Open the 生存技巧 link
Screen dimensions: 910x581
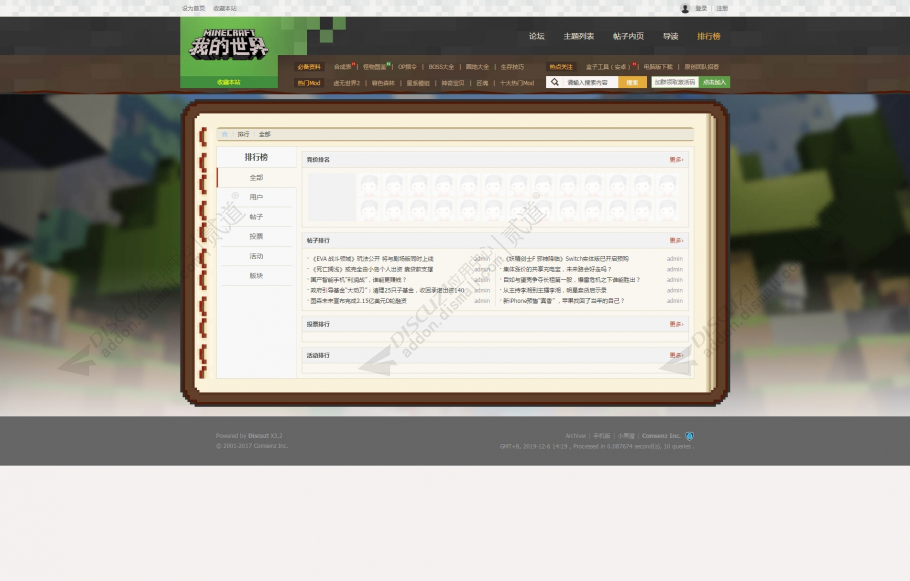(512, 67)
